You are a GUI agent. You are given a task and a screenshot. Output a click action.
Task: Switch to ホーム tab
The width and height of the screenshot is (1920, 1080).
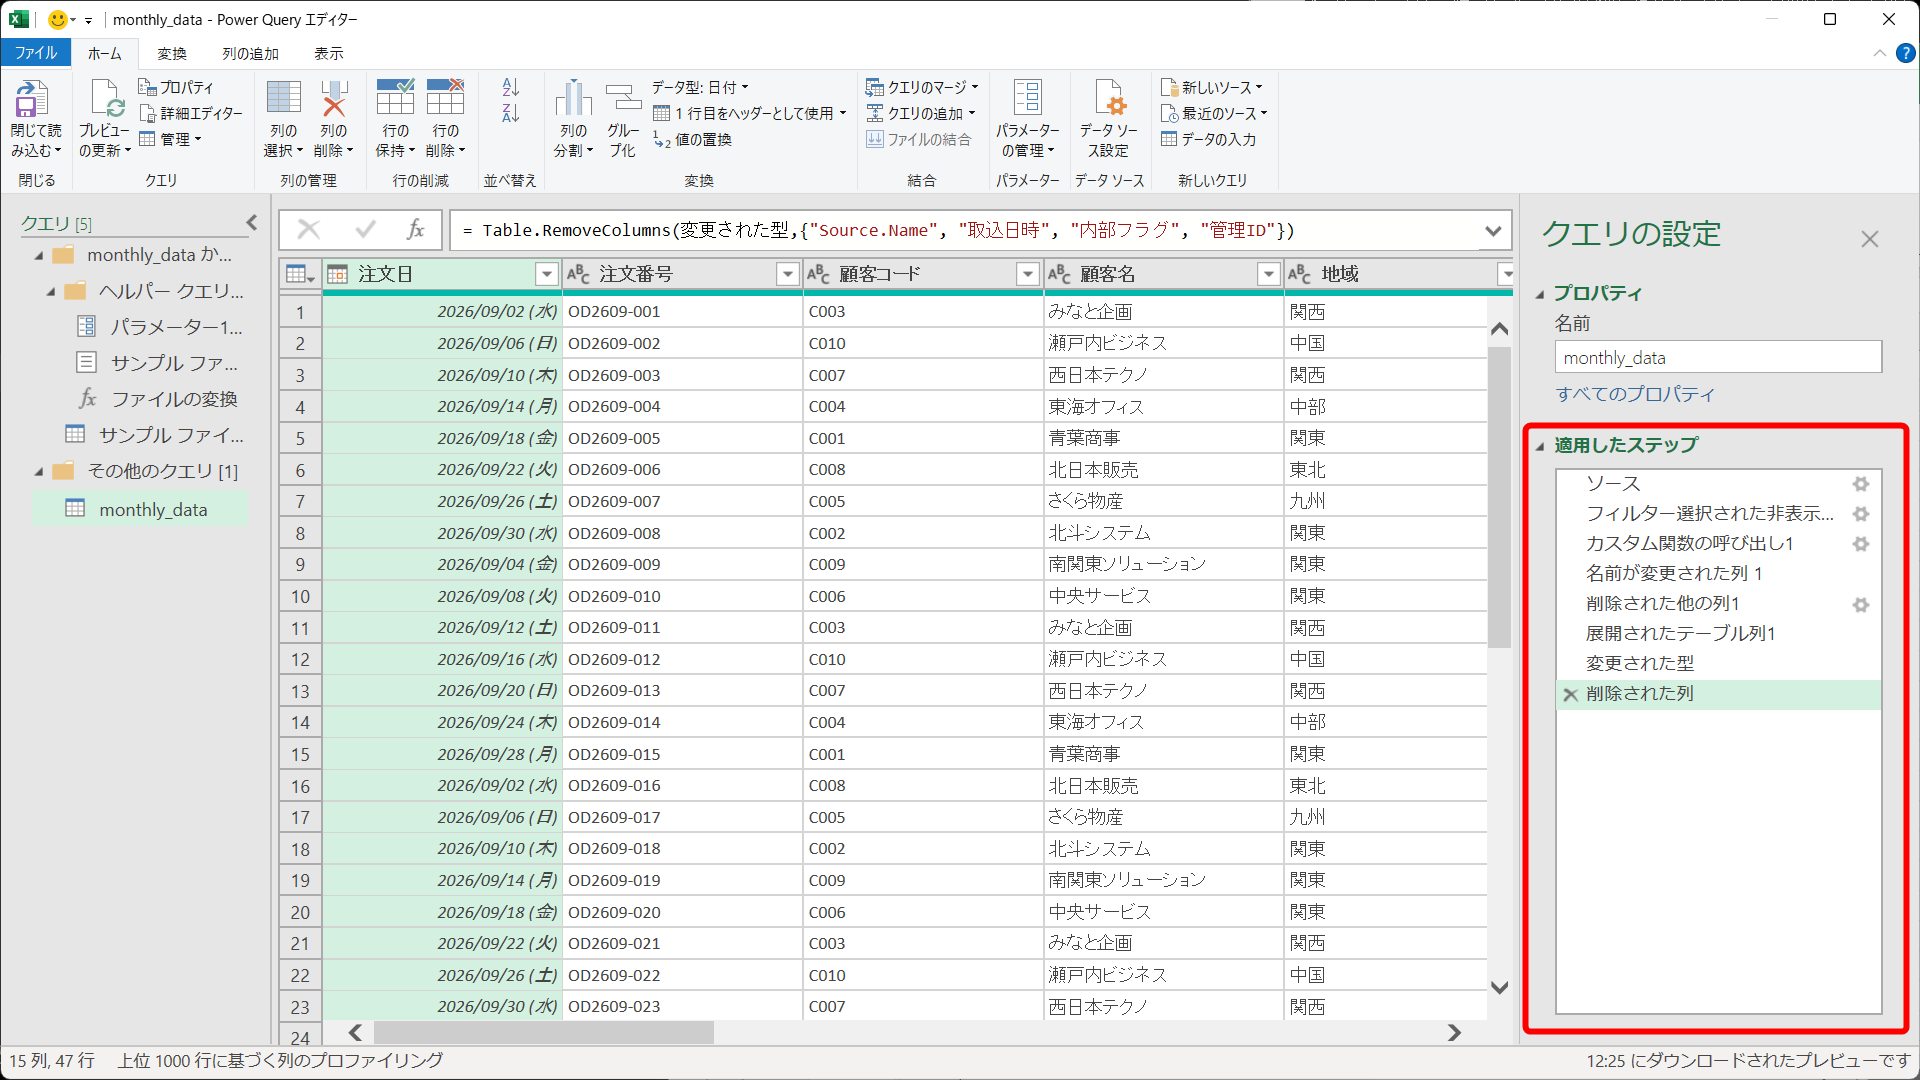104,53
